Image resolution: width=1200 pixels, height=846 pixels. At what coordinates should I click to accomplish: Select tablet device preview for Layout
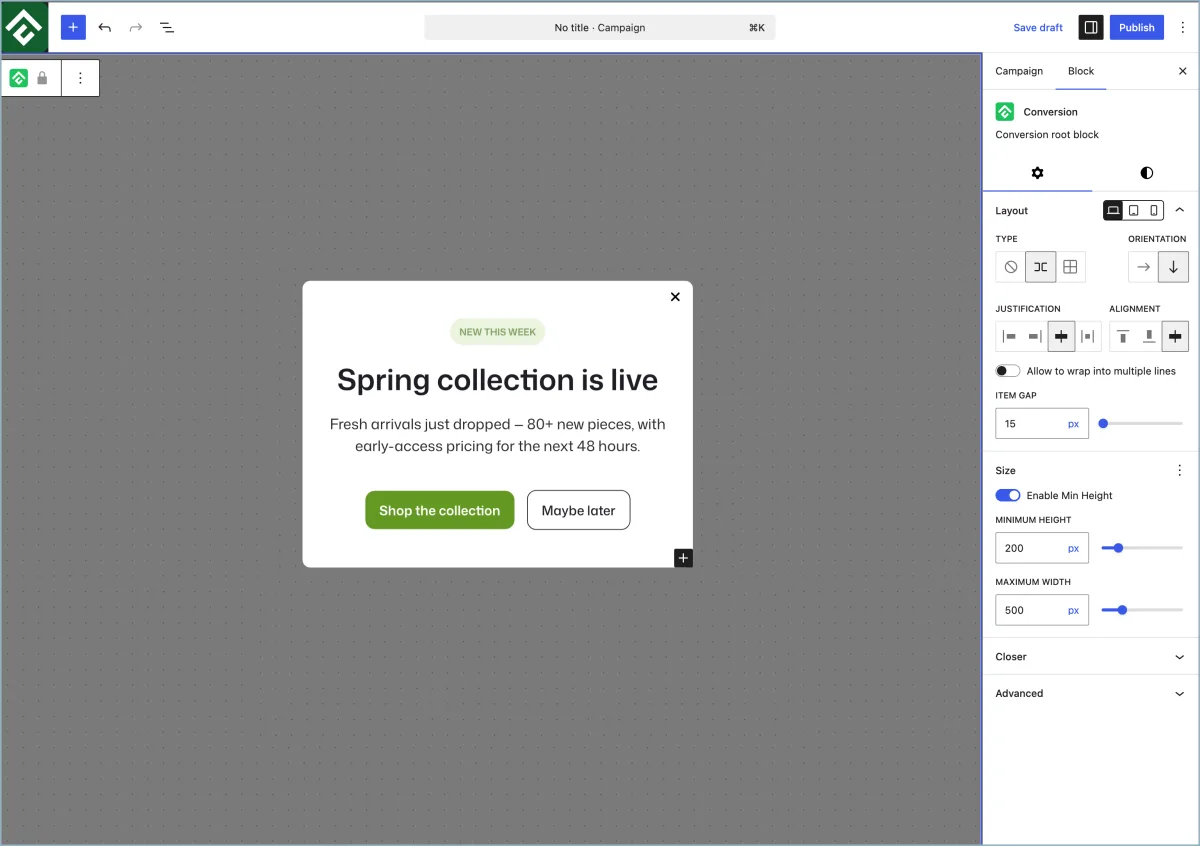(1134, 210)
